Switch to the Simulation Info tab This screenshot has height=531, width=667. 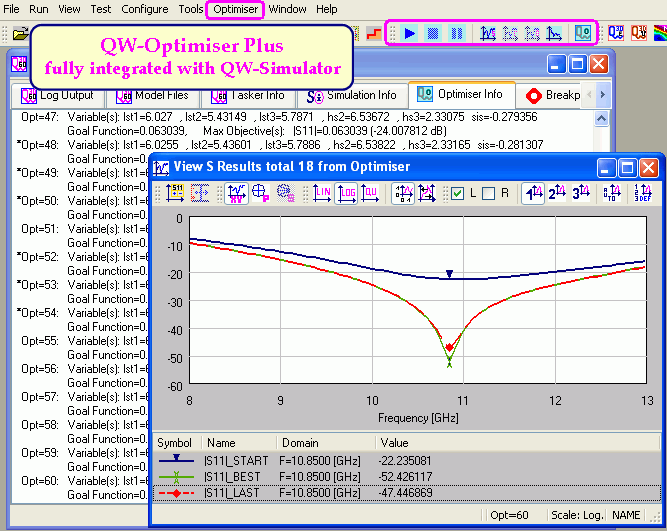[351, 96]
